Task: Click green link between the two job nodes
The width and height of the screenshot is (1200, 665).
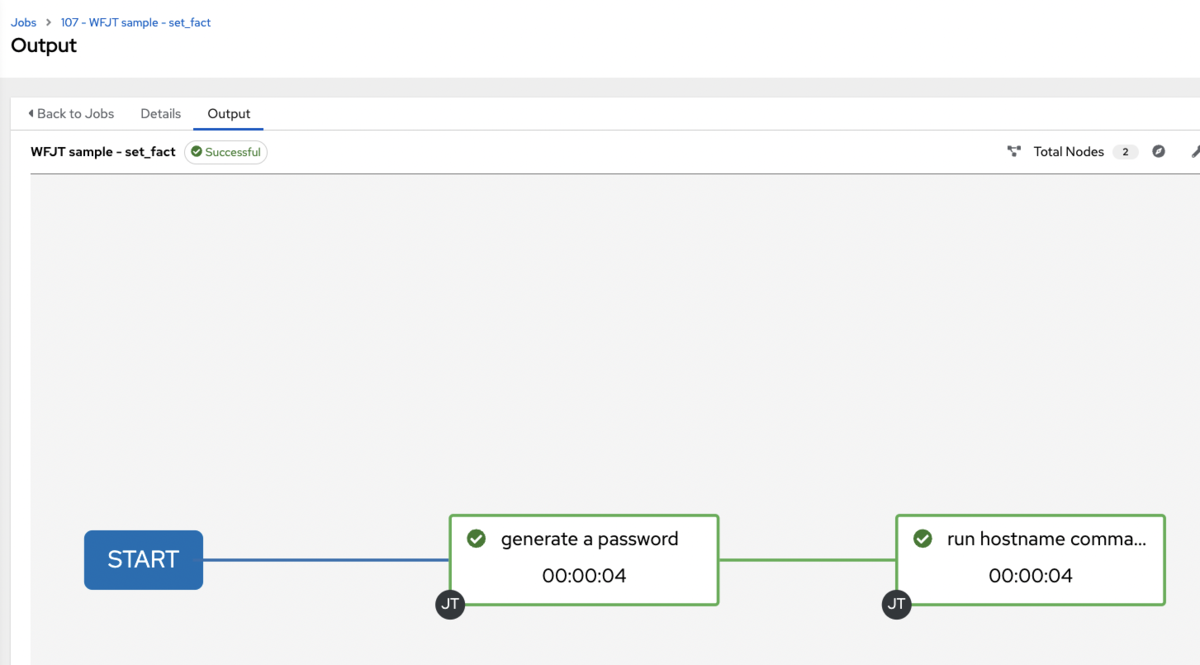Action: tap(807, 560)
